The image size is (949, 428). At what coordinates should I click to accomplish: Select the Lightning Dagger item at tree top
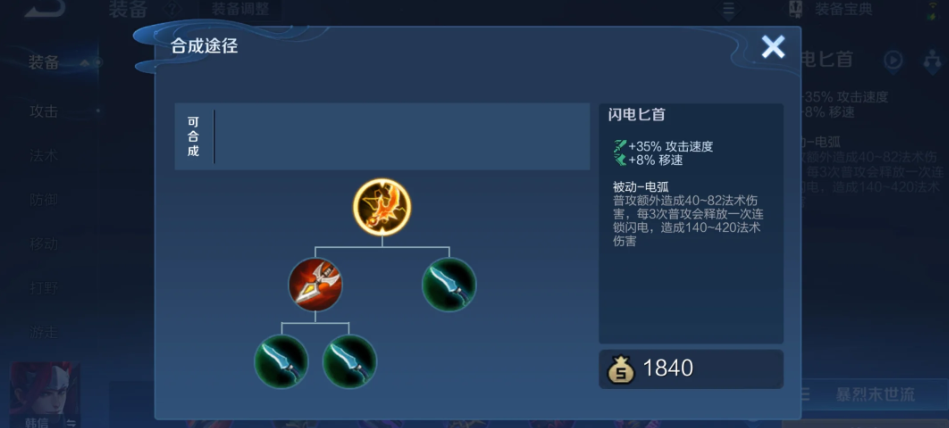[x=382, y=207]
